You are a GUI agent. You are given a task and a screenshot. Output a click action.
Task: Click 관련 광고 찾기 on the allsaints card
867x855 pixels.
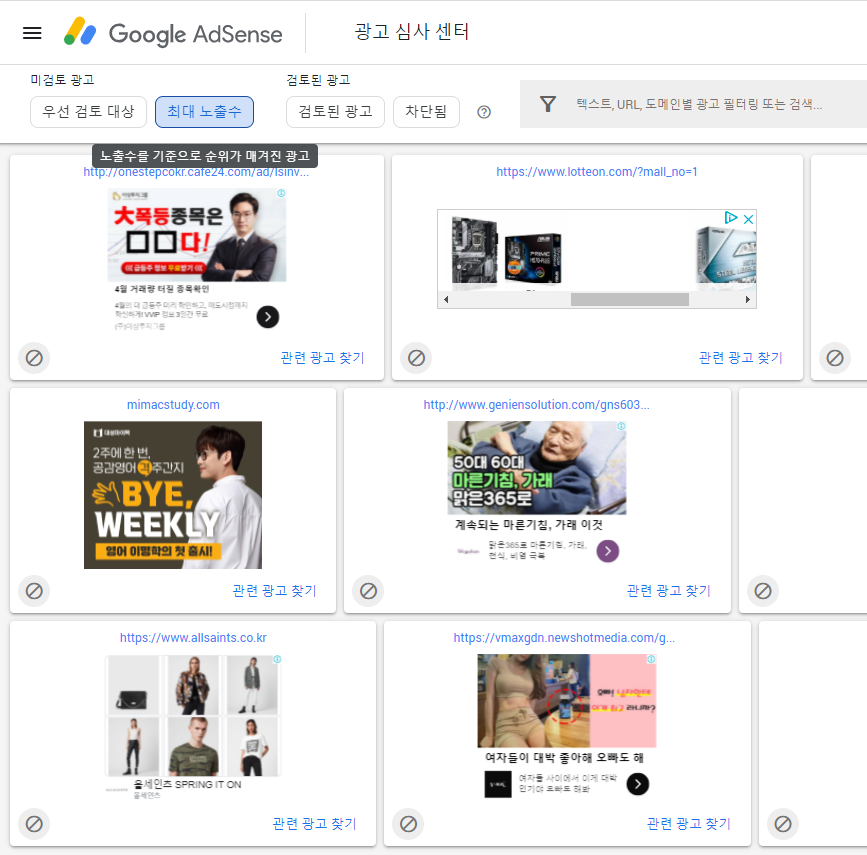tap(315, 824)
